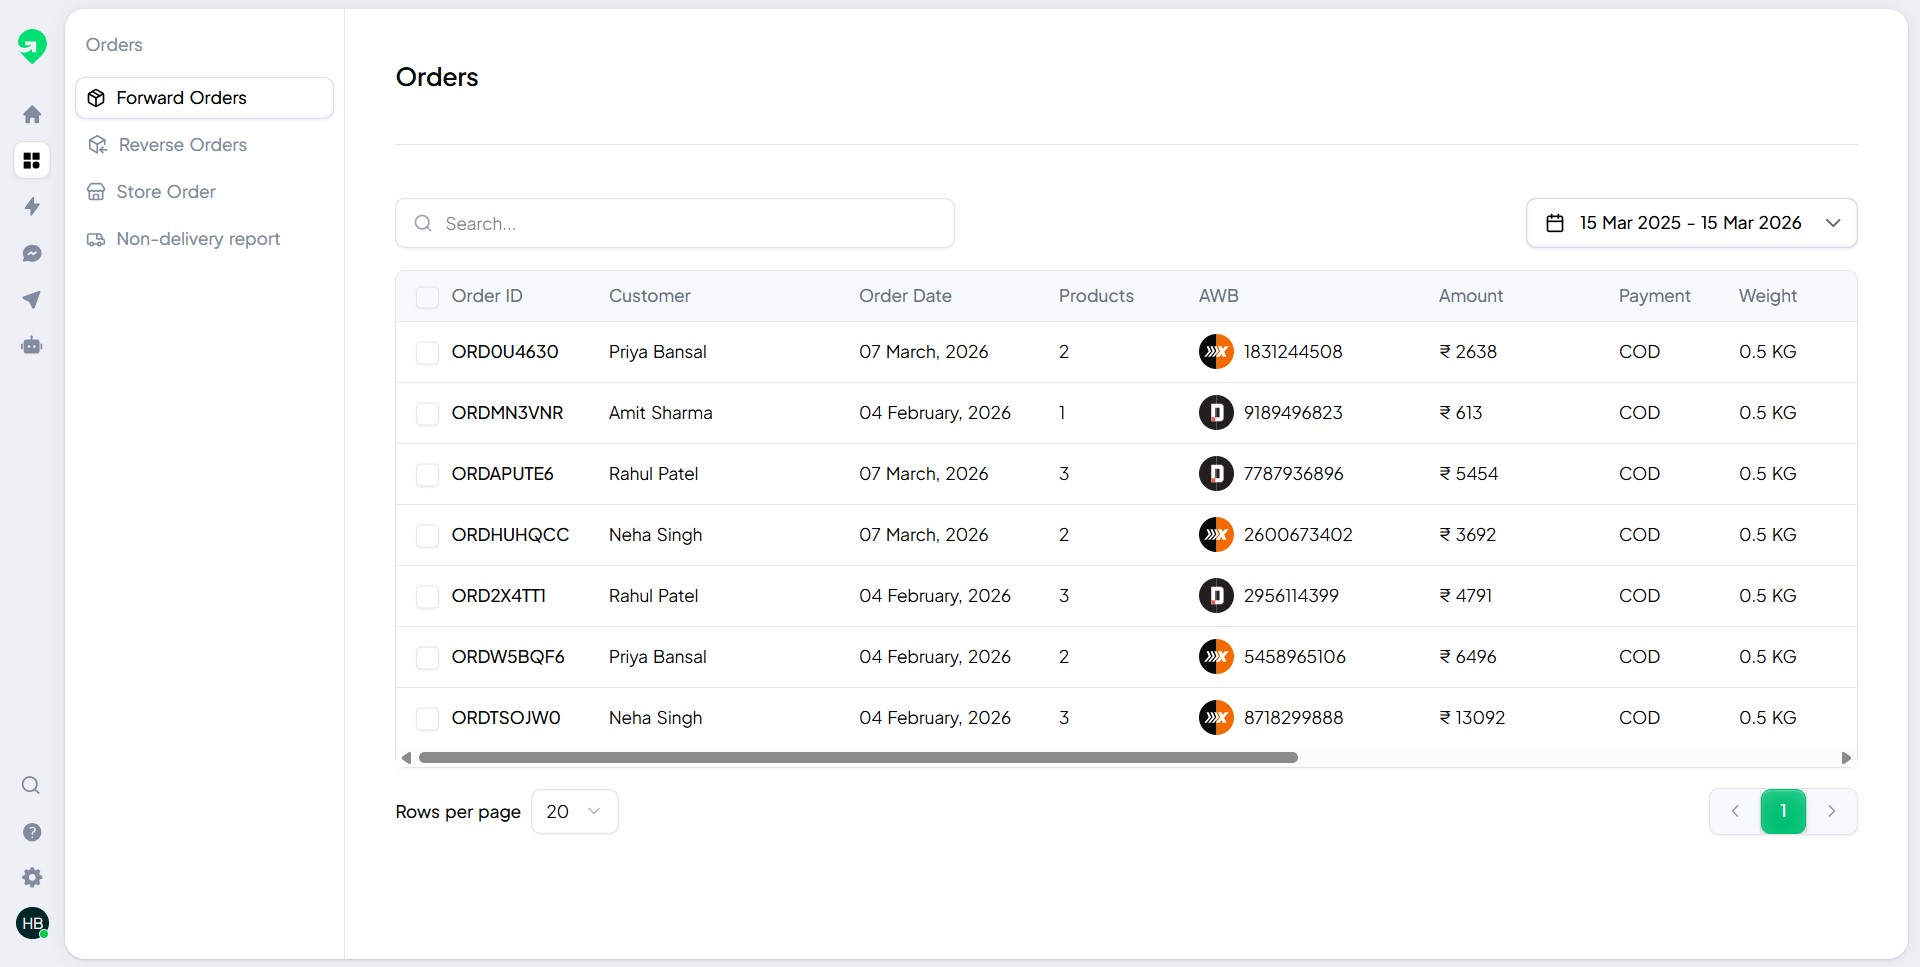The image size is (1920, 967).
Task: Select the Orders grid icon in sidebar
Action: tap(32, 160)
